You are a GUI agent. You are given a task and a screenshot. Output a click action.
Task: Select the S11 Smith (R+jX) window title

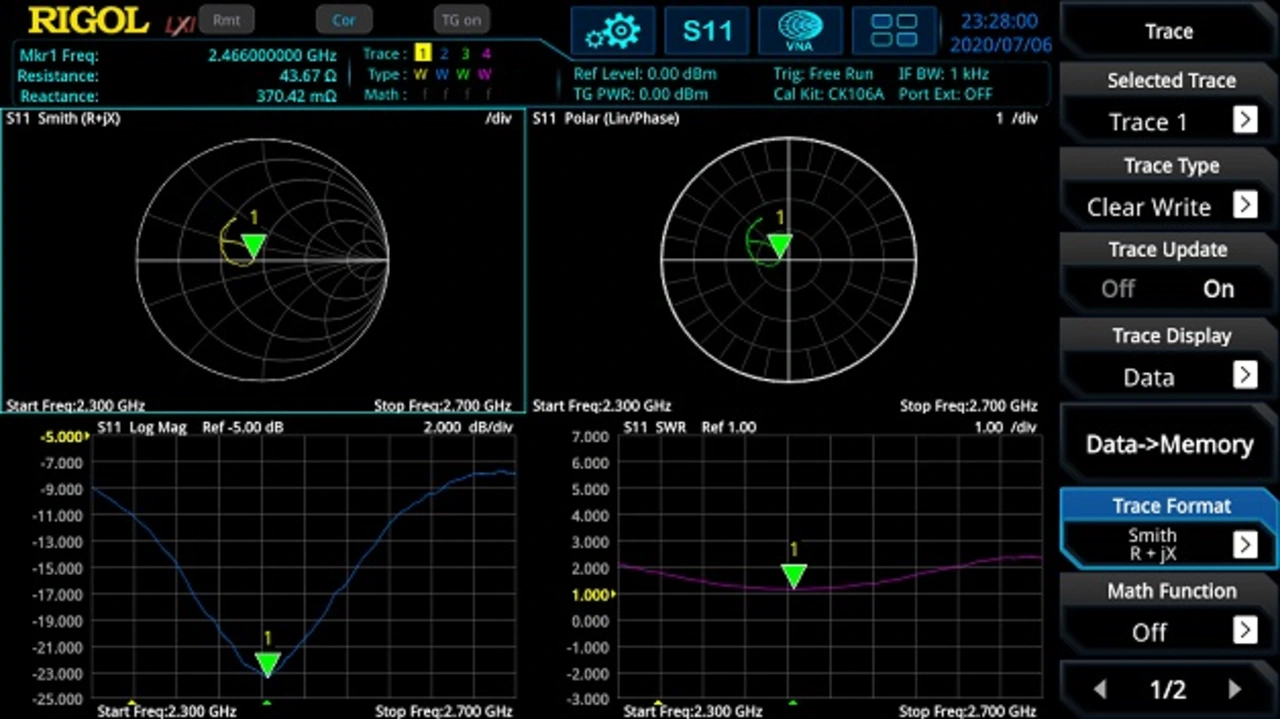coord(63,118)
